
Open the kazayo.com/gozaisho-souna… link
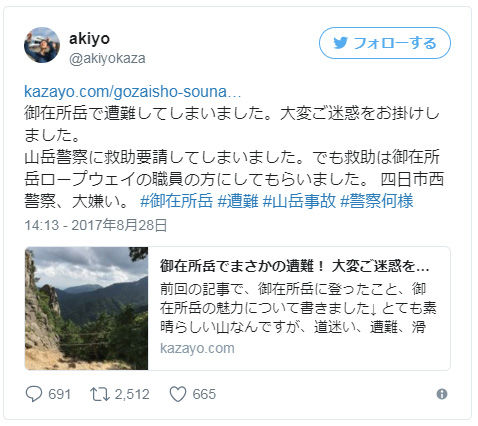[x=132, y=91]
